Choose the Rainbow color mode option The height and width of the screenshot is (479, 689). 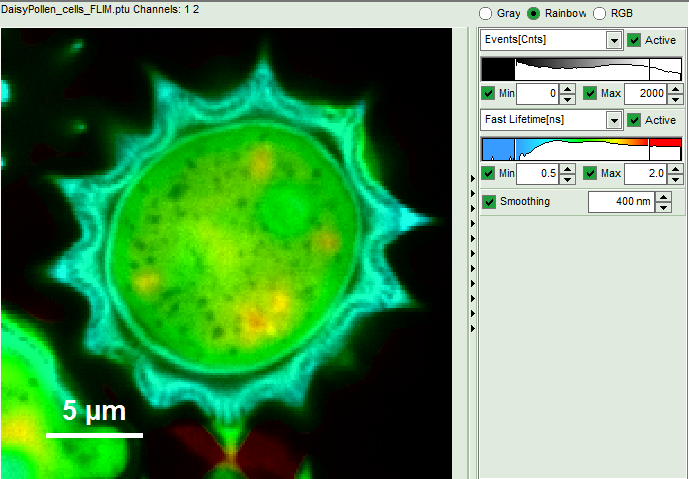click(534, 14)
